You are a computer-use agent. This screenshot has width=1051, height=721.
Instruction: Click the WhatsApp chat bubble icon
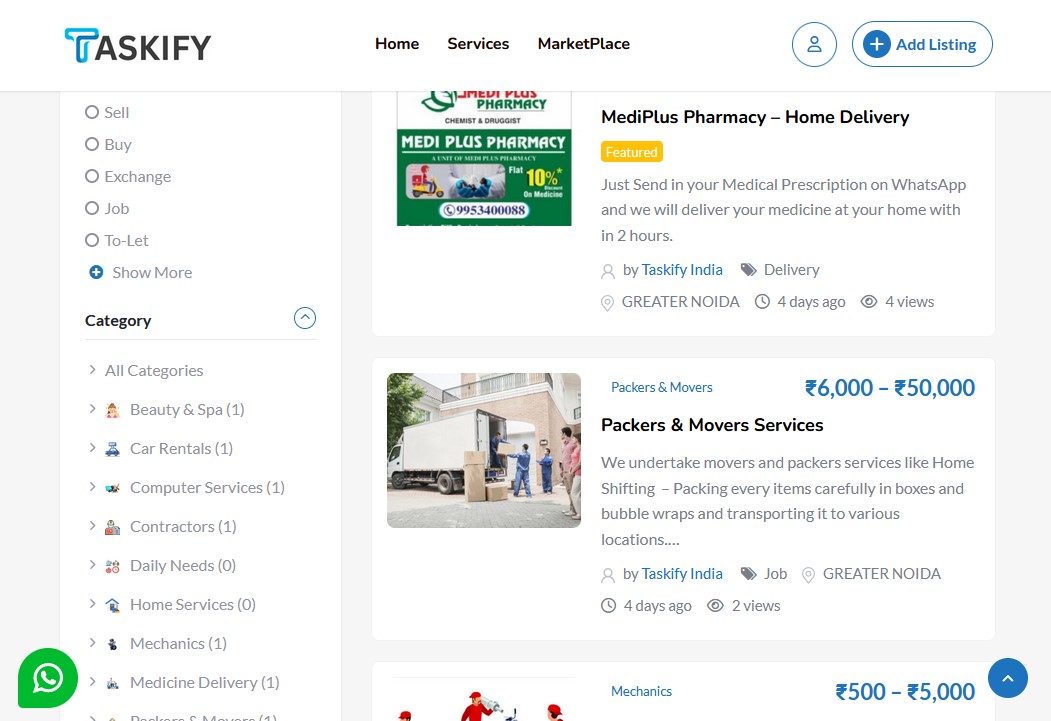pos(48,677)
